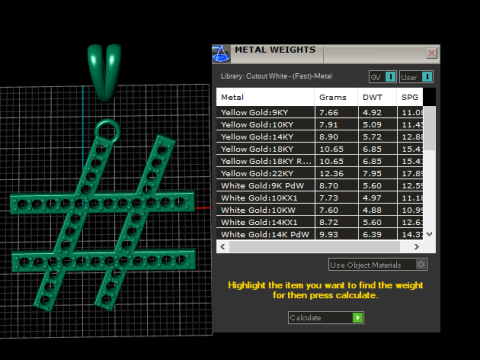Click the Metal column header
Image resolution: width=480 pixels, height=360 pixels.
265,97
